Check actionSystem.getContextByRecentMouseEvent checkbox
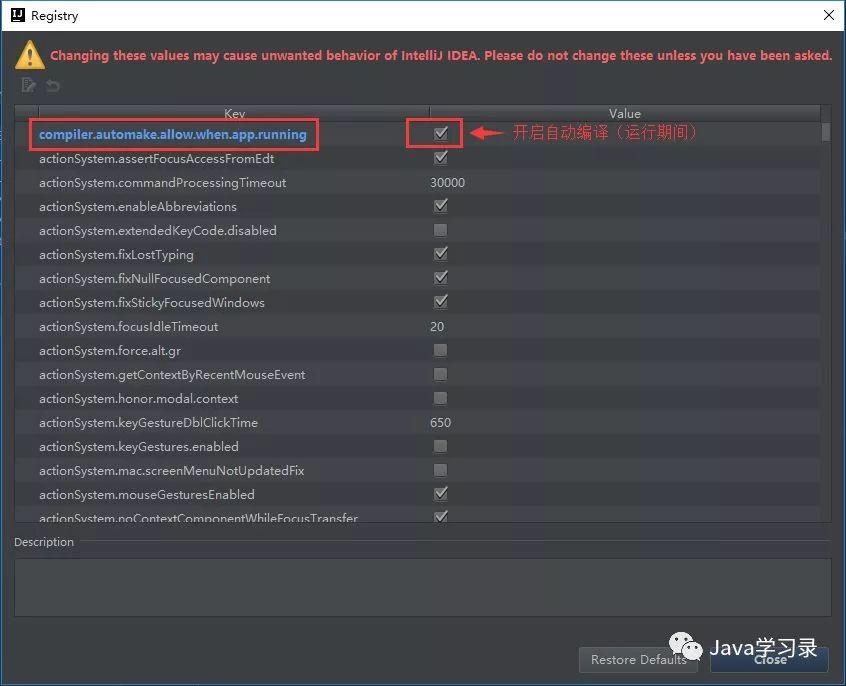 (440, 374)
